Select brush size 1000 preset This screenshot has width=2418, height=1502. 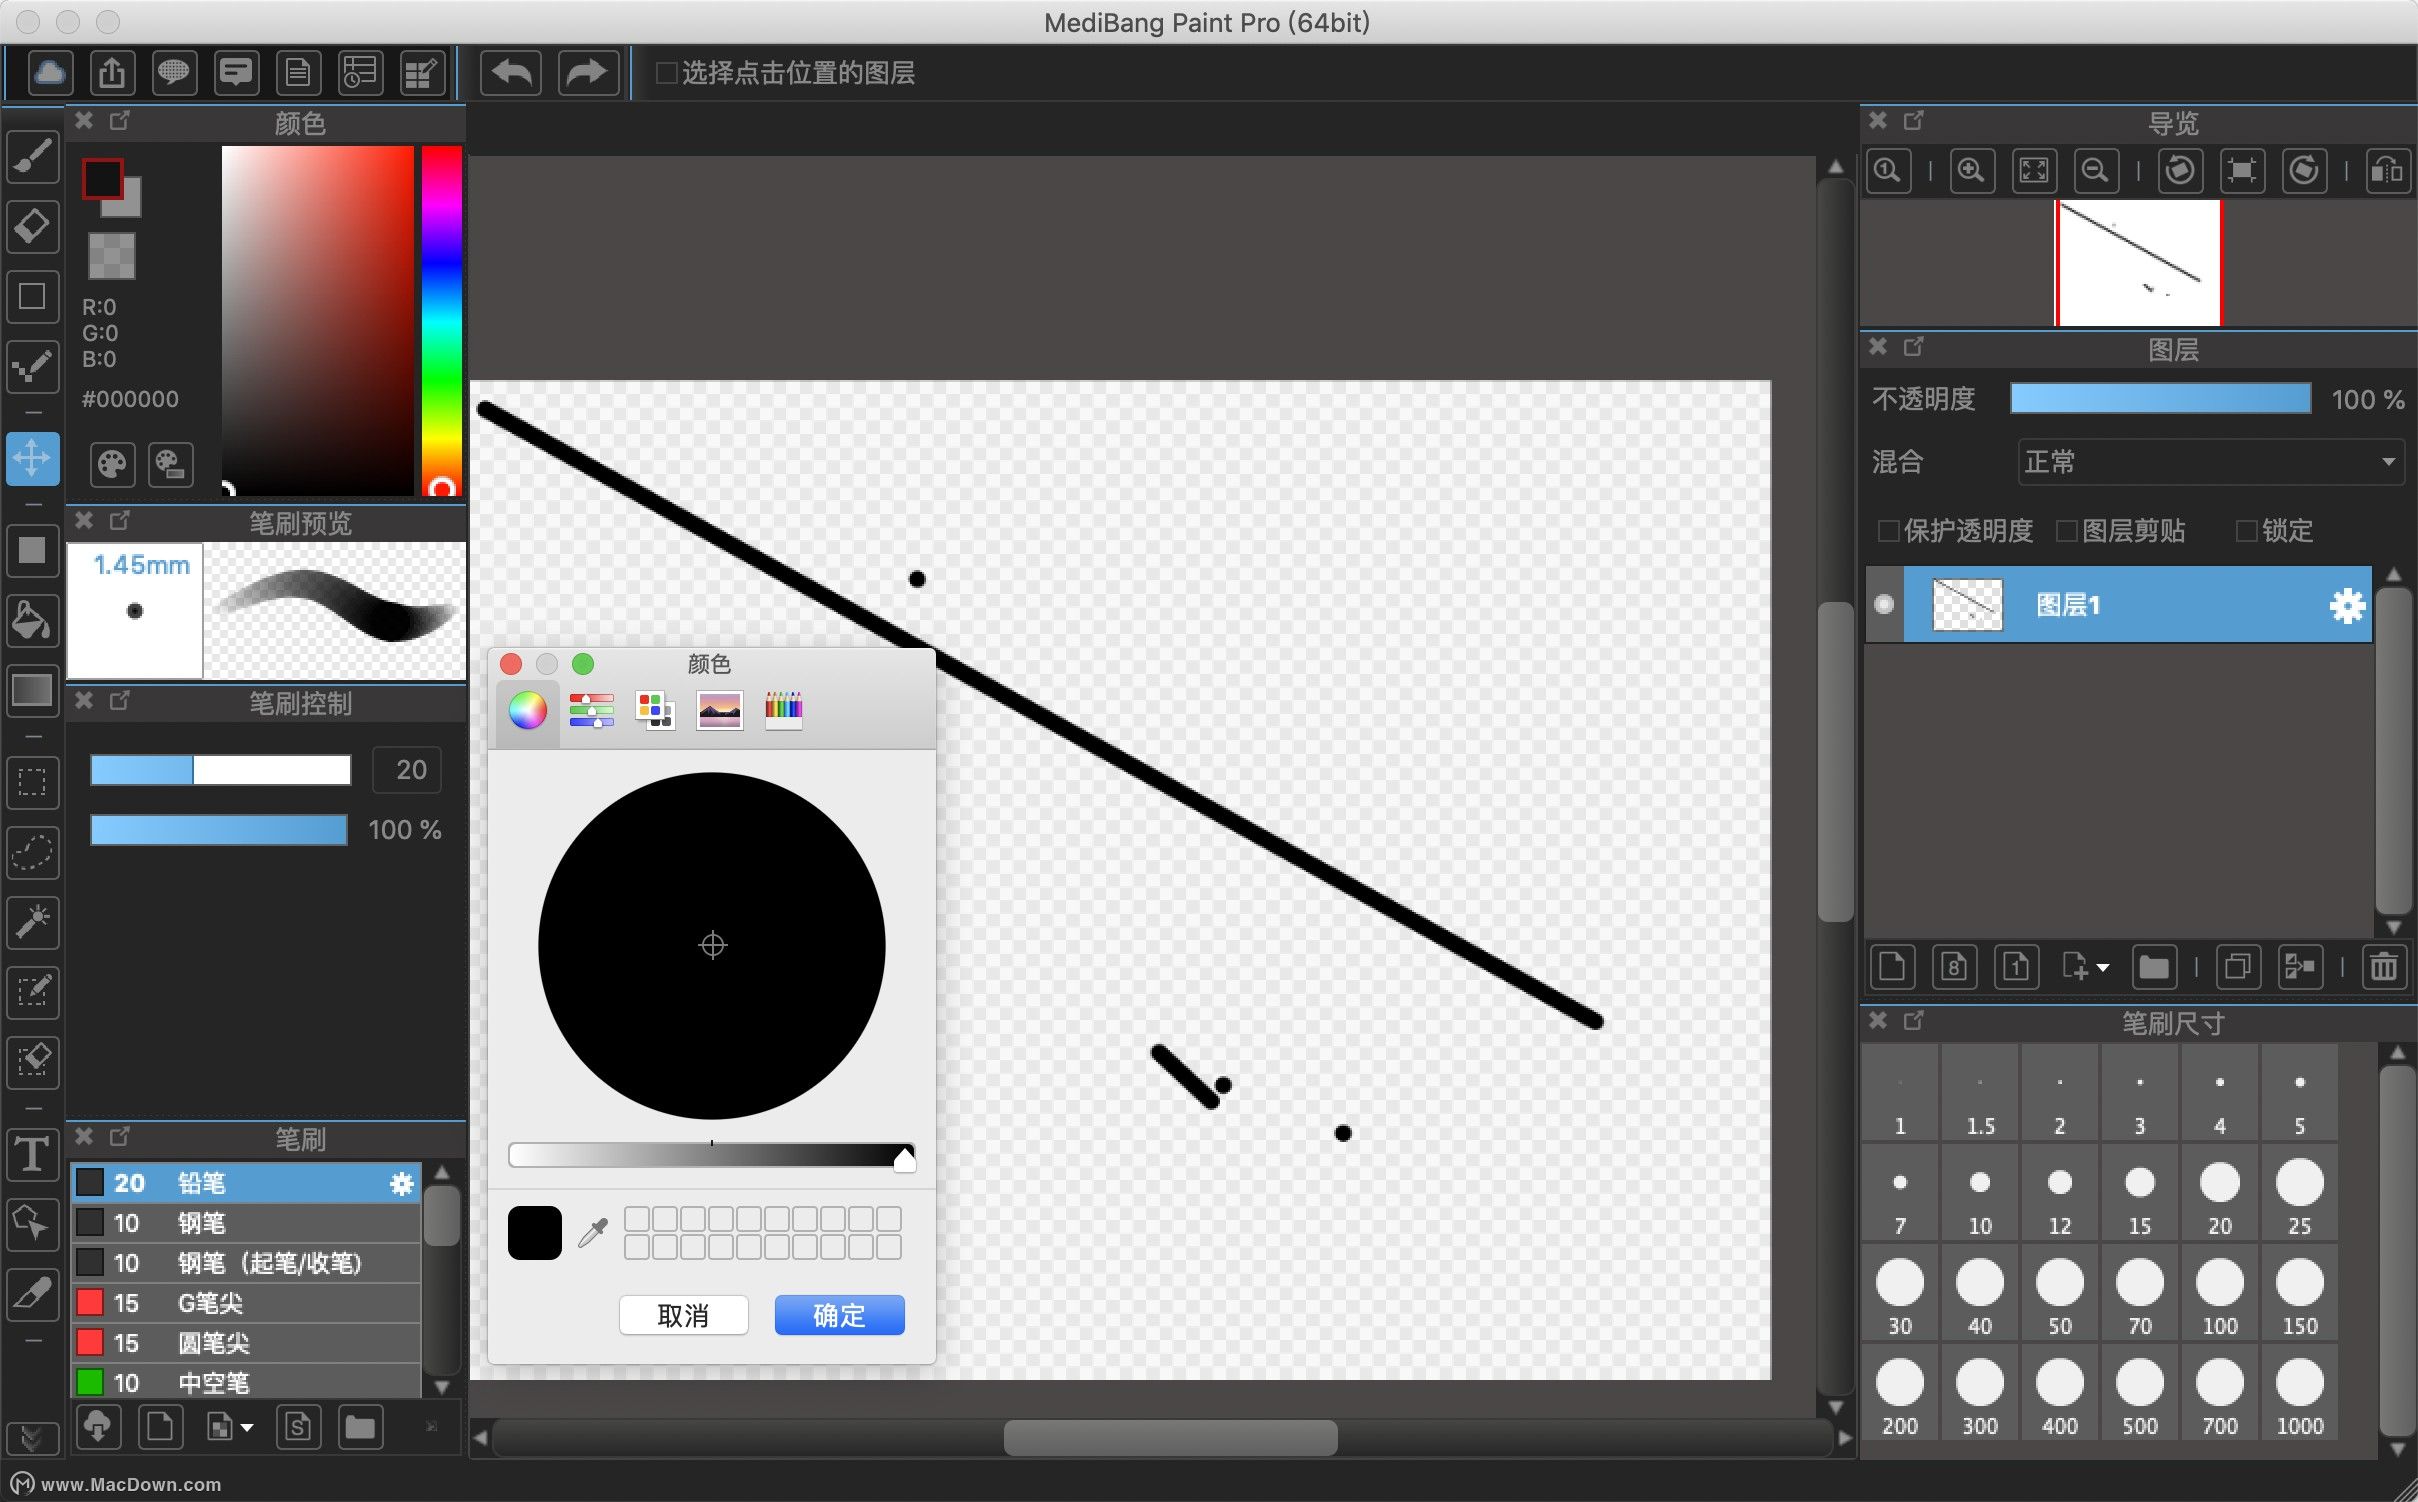[x=2300, y=1394]
